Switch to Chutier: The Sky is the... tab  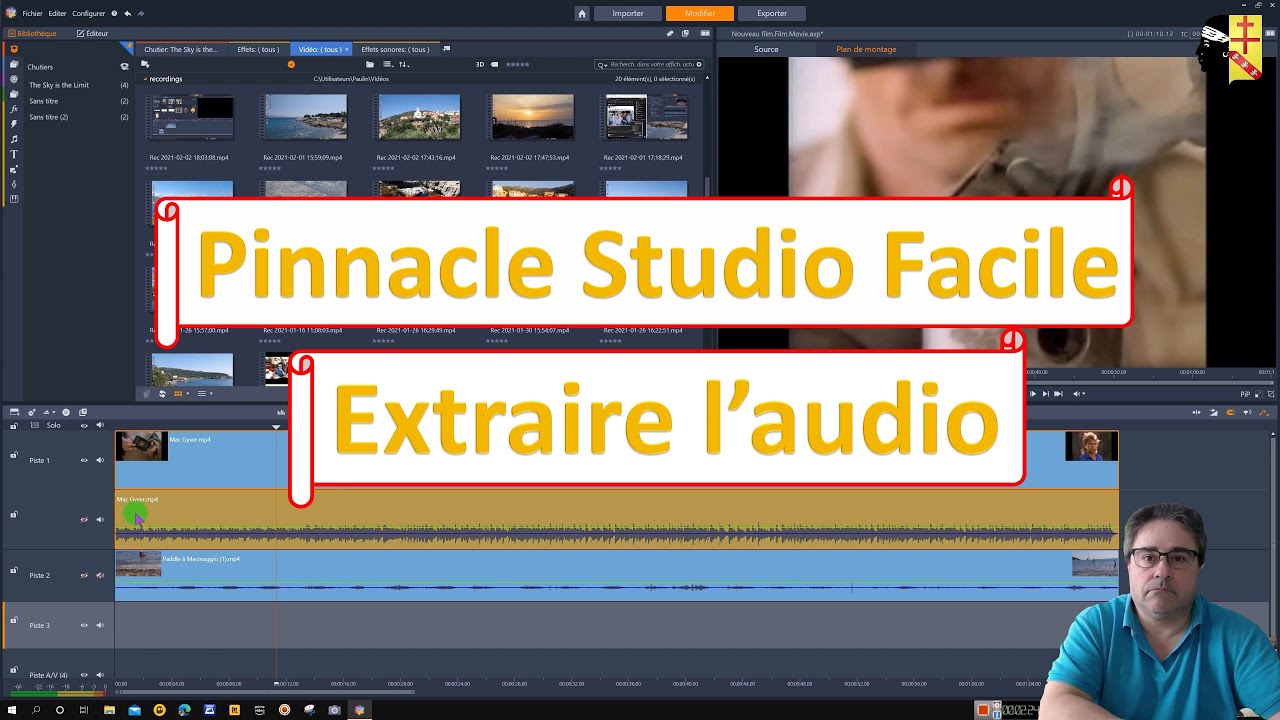pyautogui.click(x=180, y=49)
